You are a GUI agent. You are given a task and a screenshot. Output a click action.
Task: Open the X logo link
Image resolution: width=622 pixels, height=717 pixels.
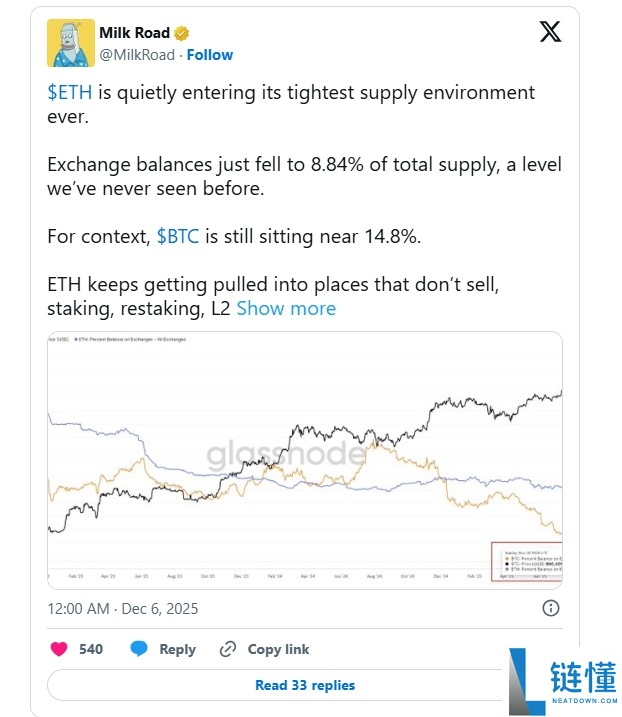coord(550,32)
